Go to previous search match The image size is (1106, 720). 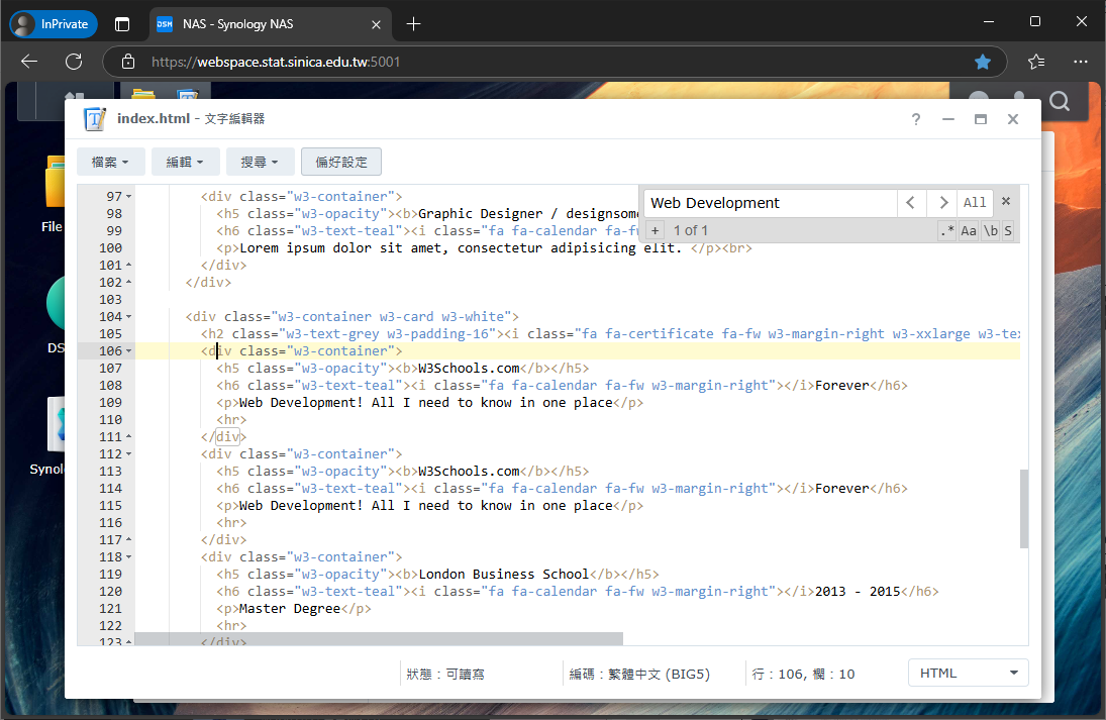point(911,203)
